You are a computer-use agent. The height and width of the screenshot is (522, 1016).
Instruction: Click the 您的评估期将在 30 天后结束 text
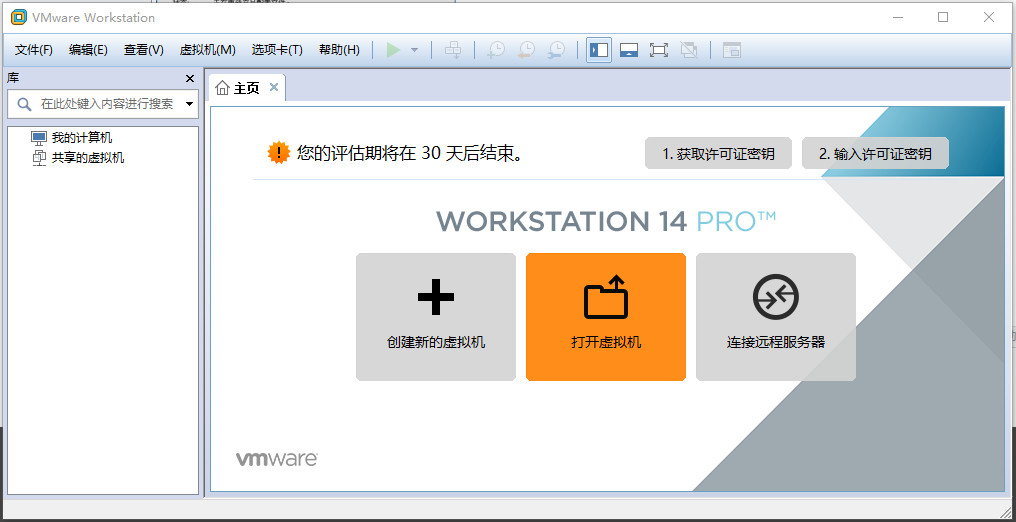pyautogui.click(x=410, y=153)
